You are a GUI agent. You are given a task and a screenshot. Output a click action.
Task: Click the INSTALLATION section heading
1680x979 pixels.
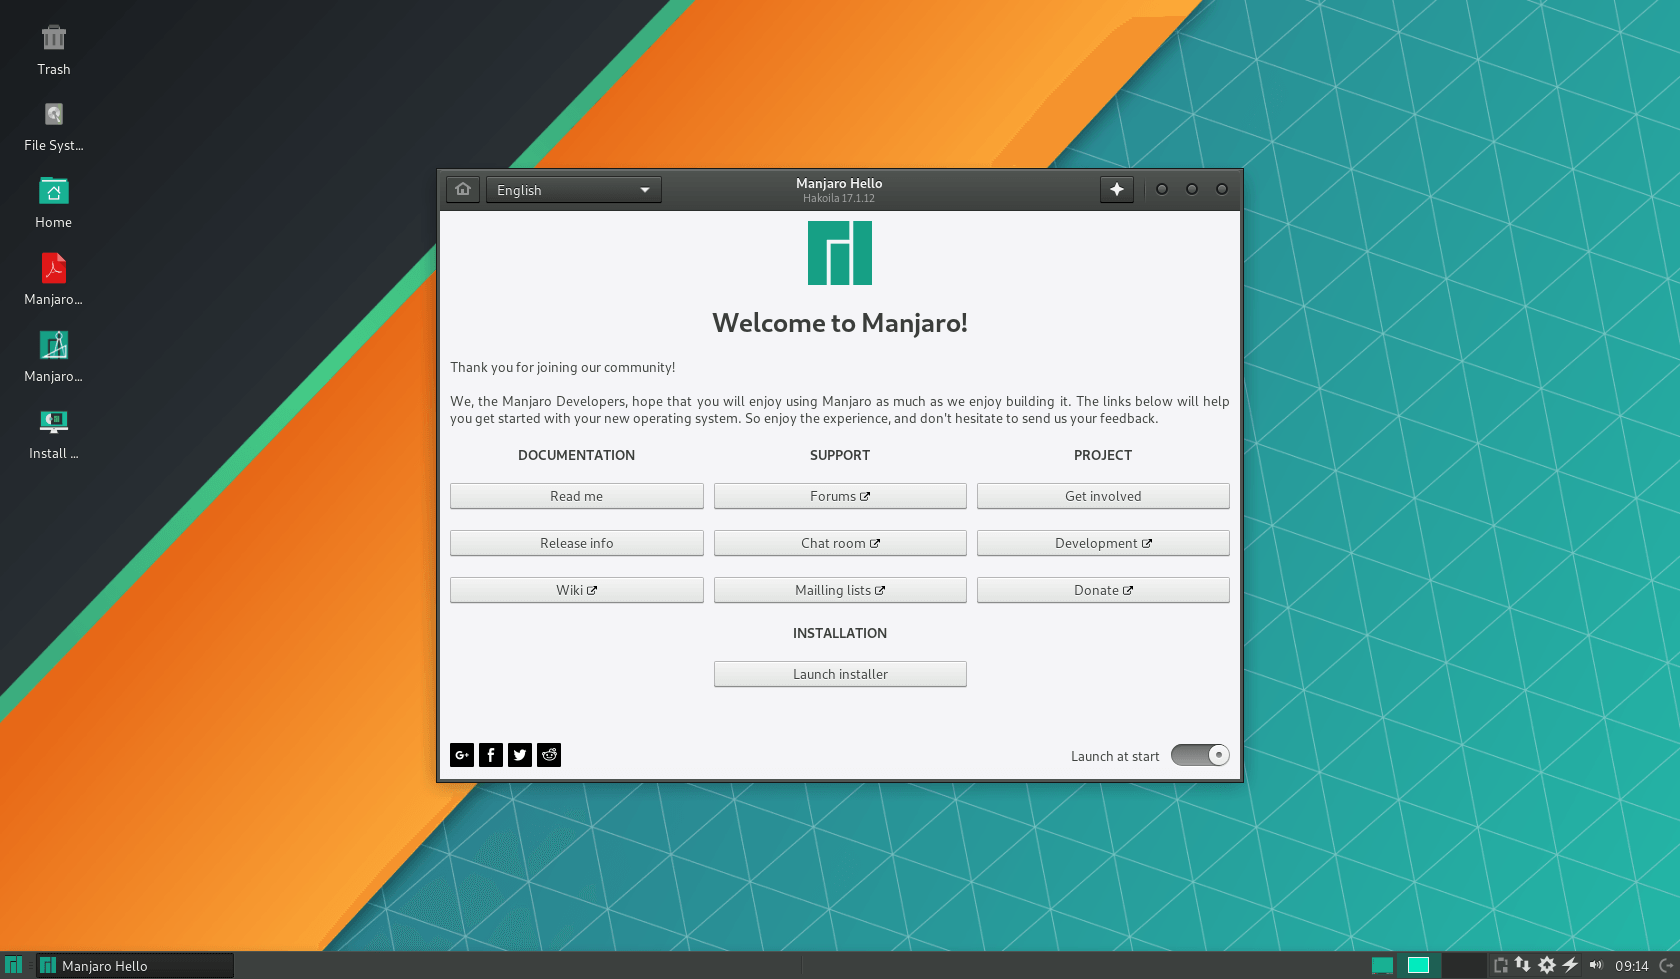[x=840, y=633]
